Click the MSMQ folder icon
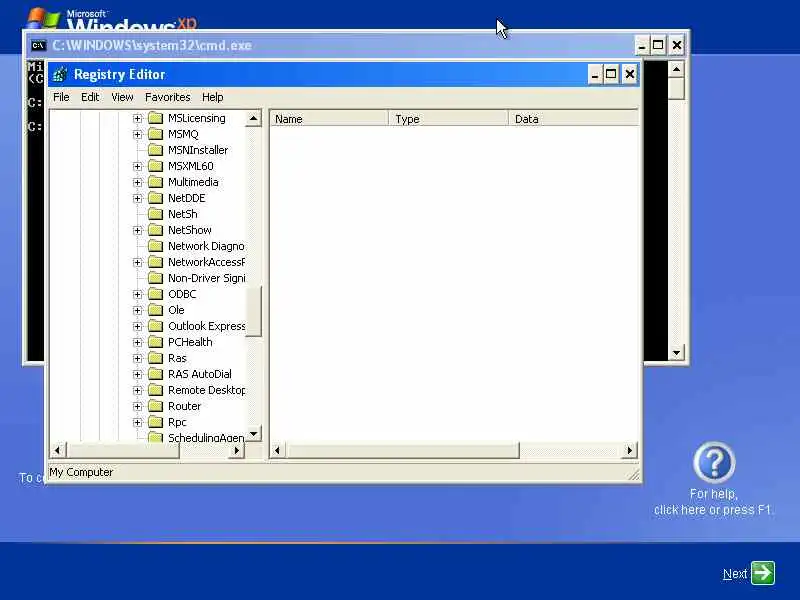 tap(155, 134)
